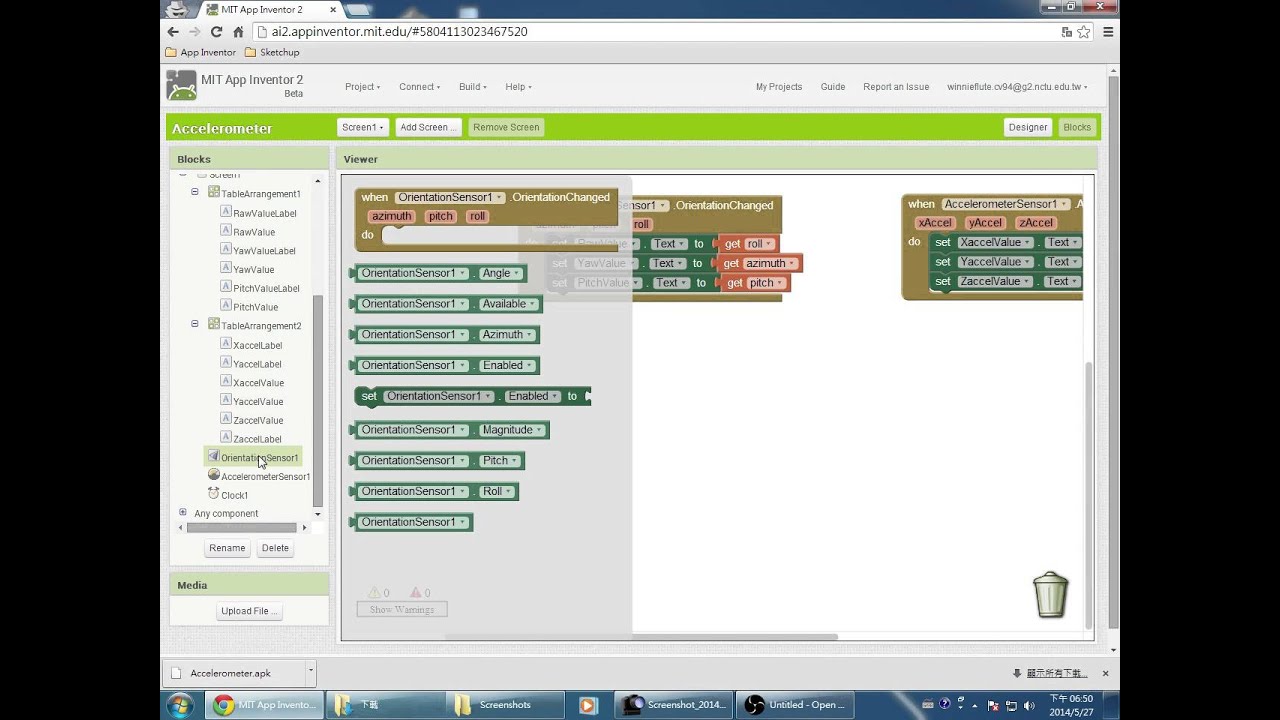Click TableArrangement1 grid icon
This screenshot has height=720, width=1280.
coord(213,192)
